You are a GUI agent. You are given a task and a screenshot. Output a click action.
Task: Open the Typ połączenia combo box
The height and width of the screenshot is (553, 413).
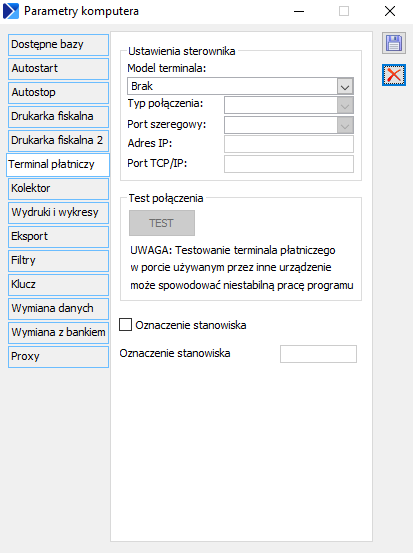click(x=289, y=105)
